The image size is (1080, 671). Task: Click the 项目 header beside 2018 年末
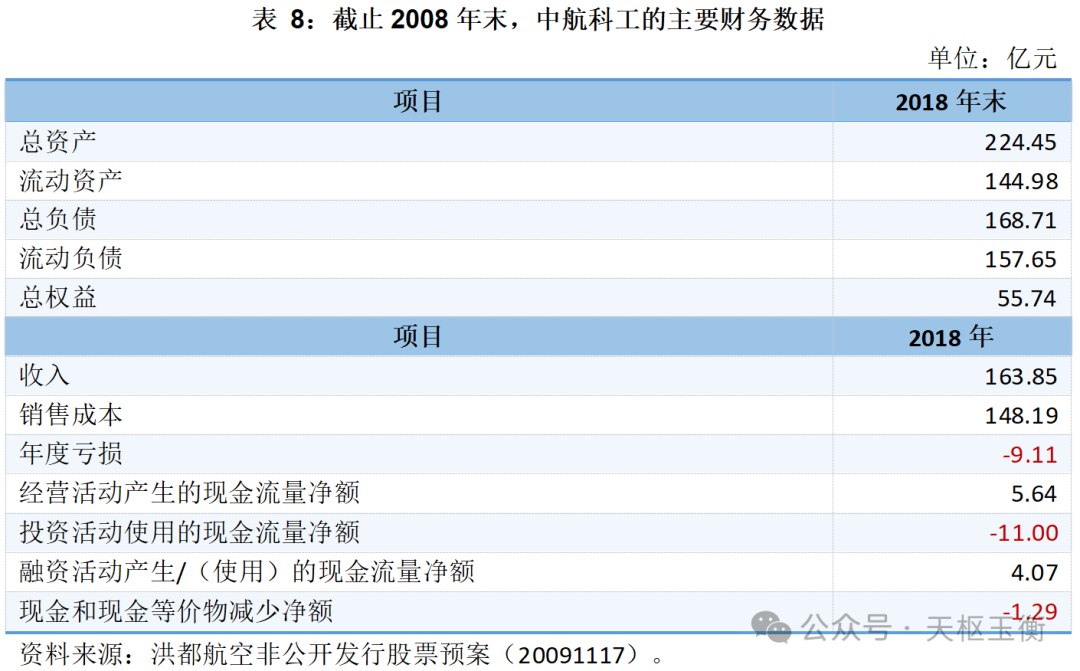pyautogui.click(x=418, y=101)
